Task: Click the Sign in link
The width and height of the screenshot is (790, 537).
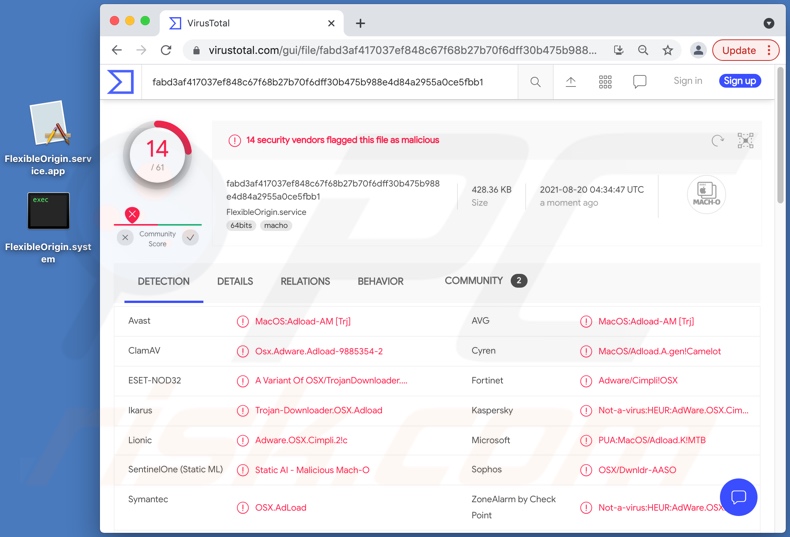Action: pyautogui.click(x=688, y=81)
